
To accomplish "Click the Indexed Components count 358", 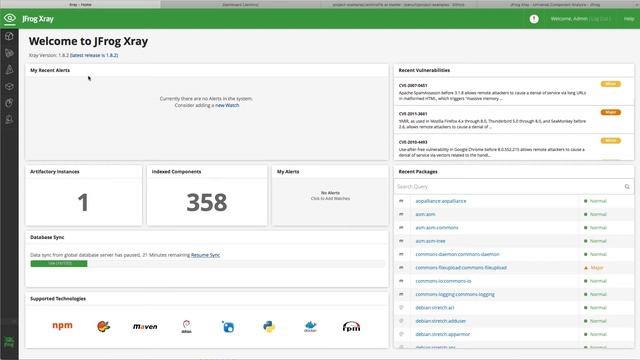I will (x=207, y=202).
